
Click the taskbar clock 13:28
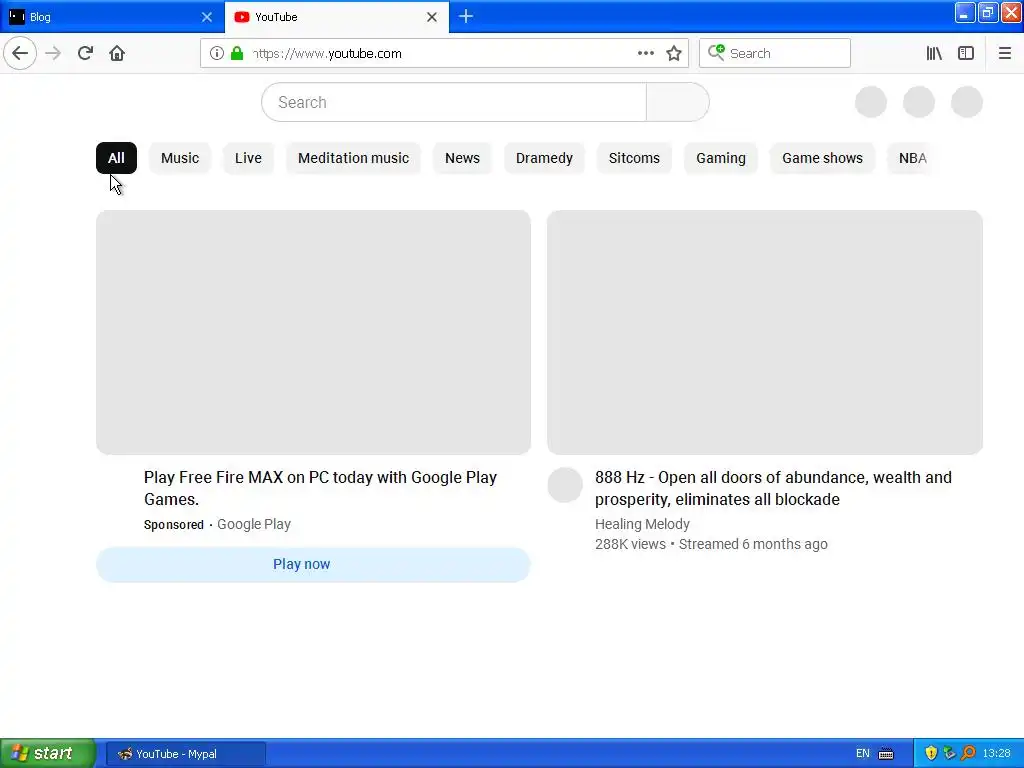pos(996,754)
